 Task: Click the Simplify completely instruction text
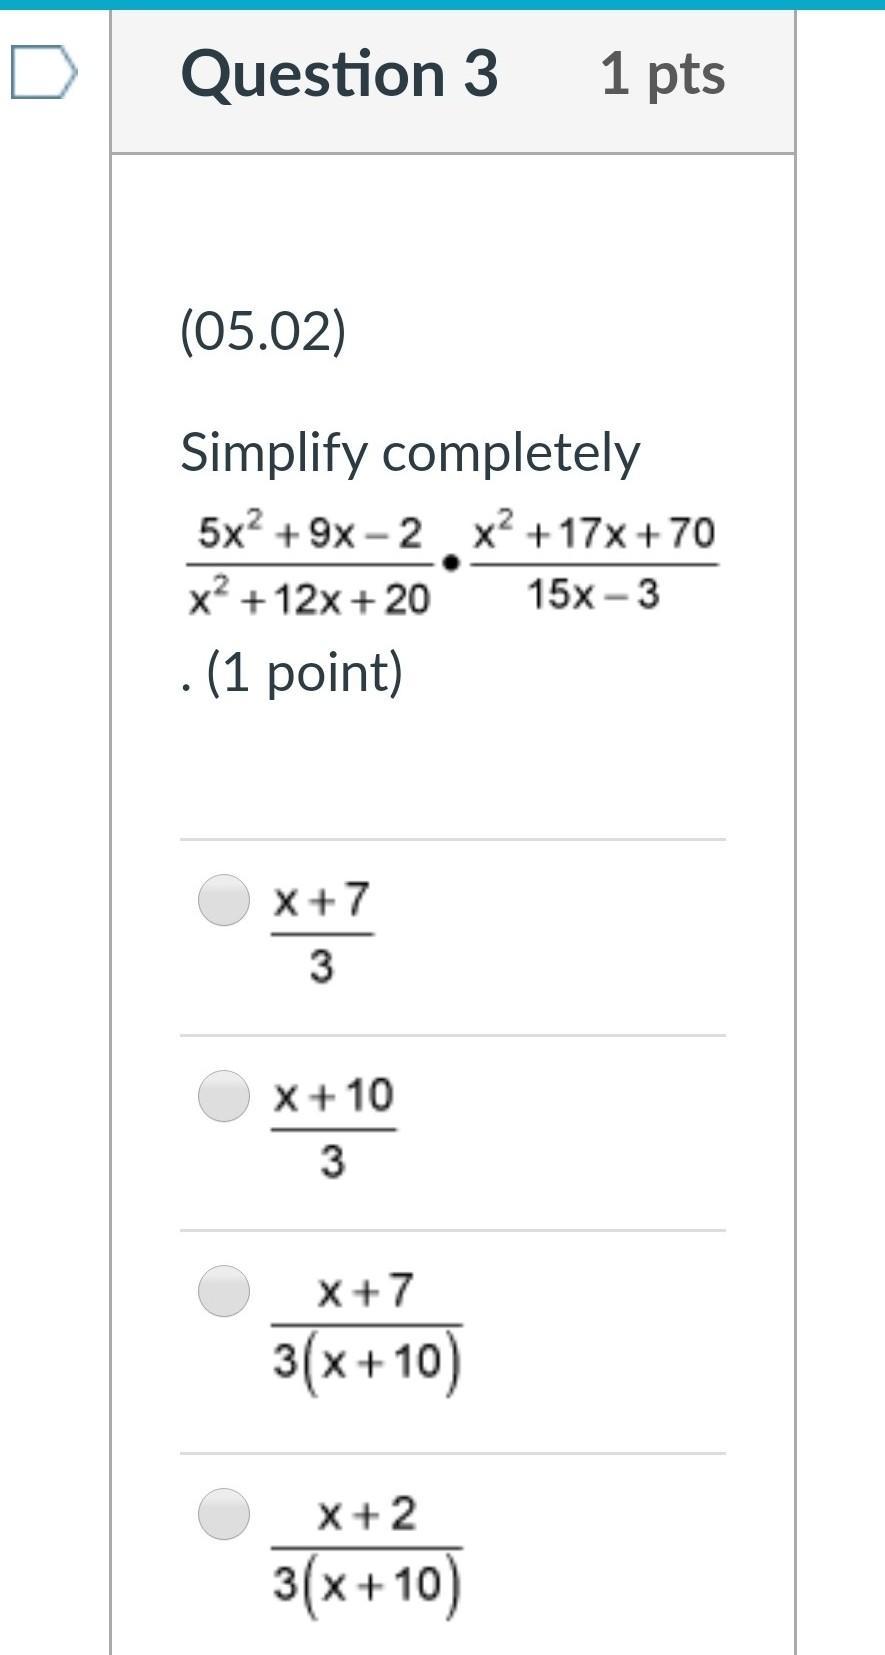tap(410, 452)
